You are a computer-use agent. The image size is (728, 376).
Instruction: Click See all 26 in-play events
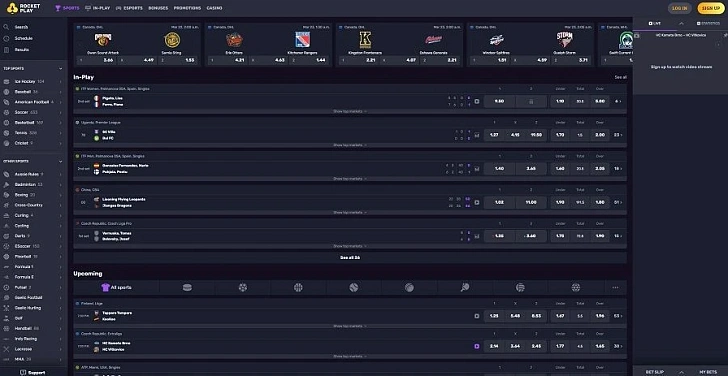tap(350, 258)
